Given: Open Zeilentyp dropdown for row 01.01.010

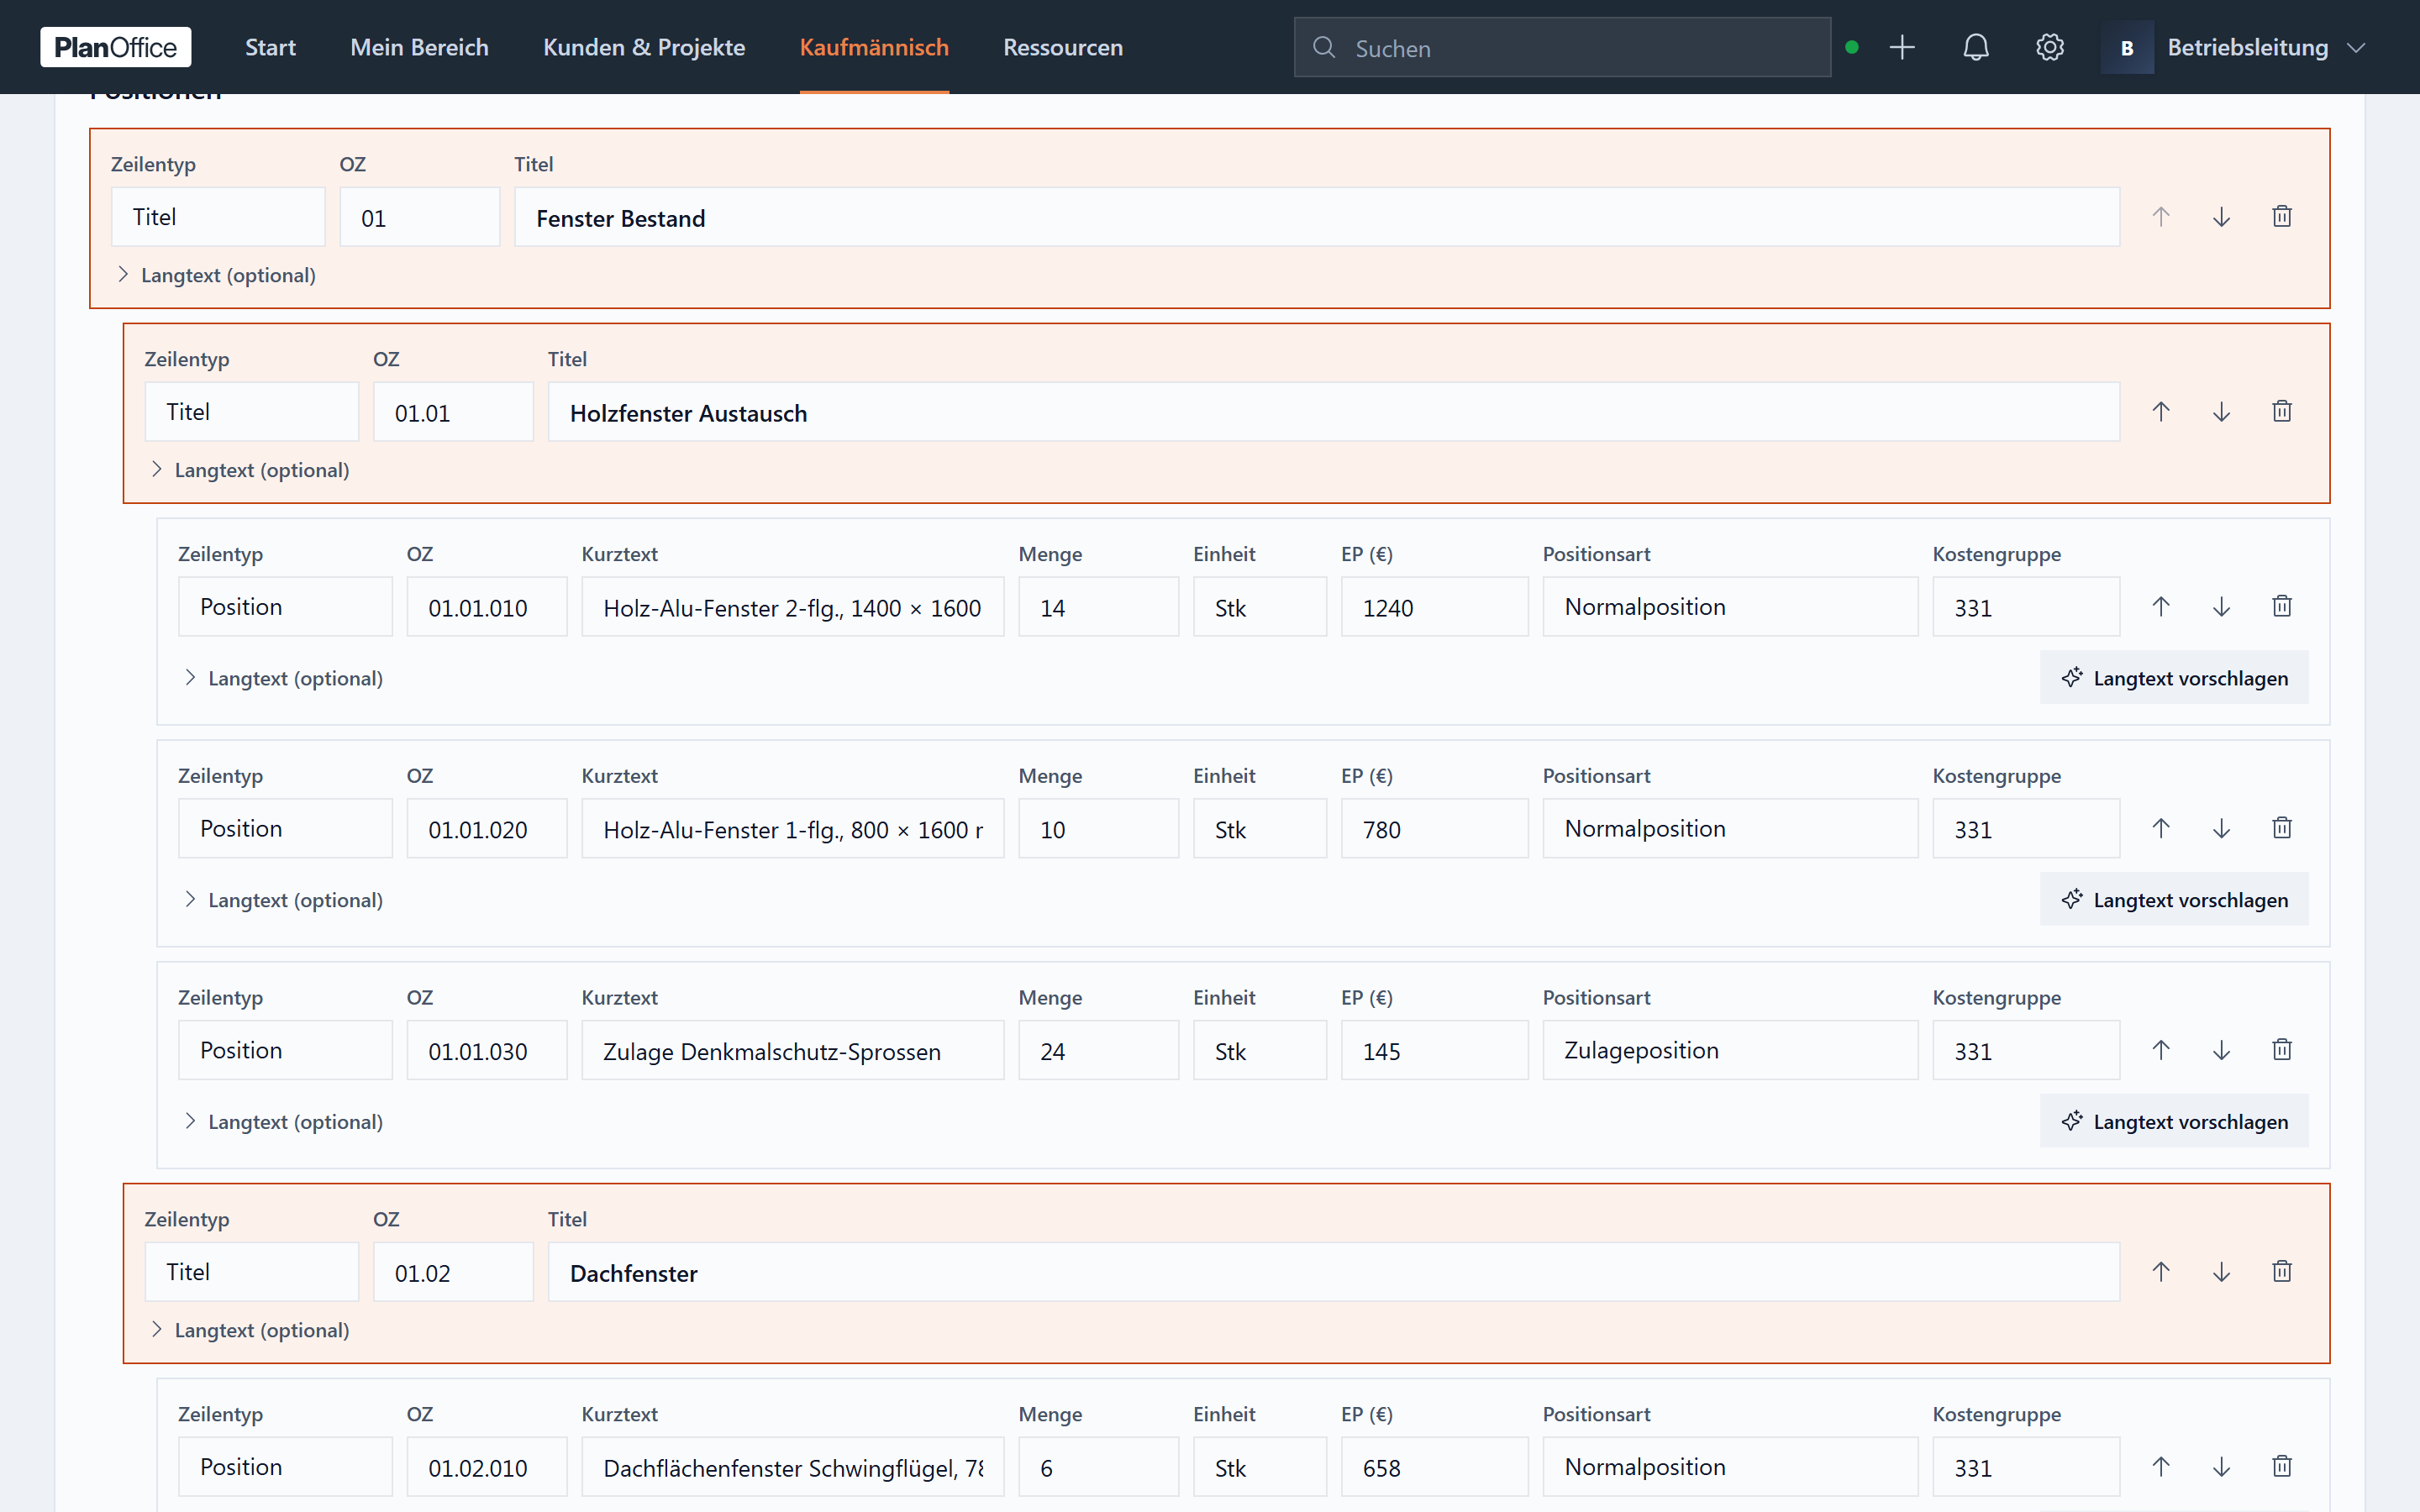Looking at the screenshot, I should click(x=285, y=607).
